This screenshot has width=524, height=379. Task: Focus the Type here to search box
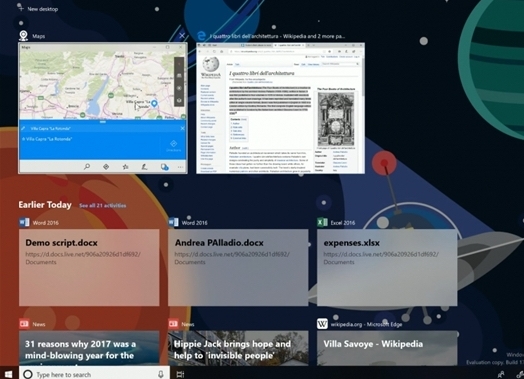(94, 374)
